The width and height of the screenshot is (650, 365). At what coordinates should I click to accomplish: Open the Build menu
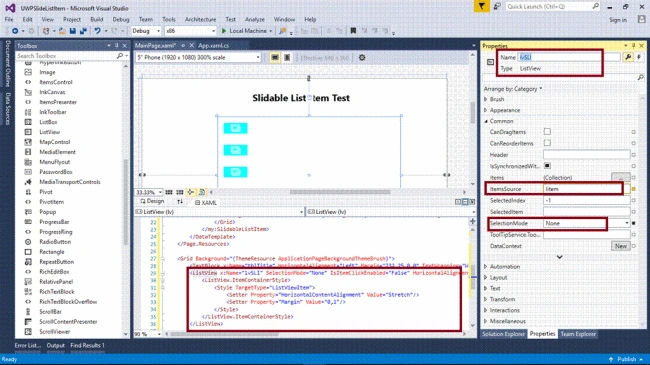coord(97,19)
